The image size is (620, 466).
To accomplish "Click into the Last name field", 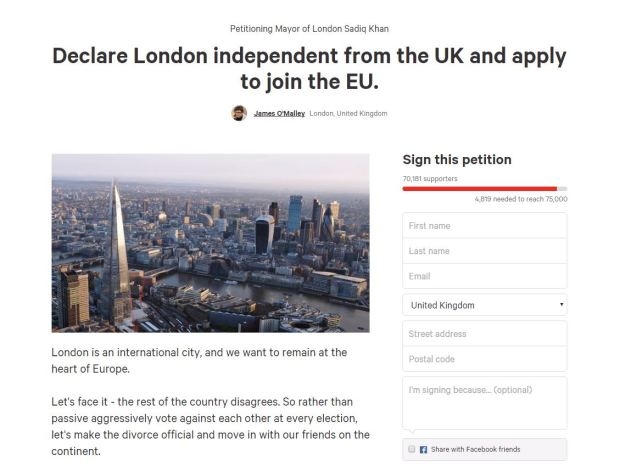I will [x=484, y=251].
